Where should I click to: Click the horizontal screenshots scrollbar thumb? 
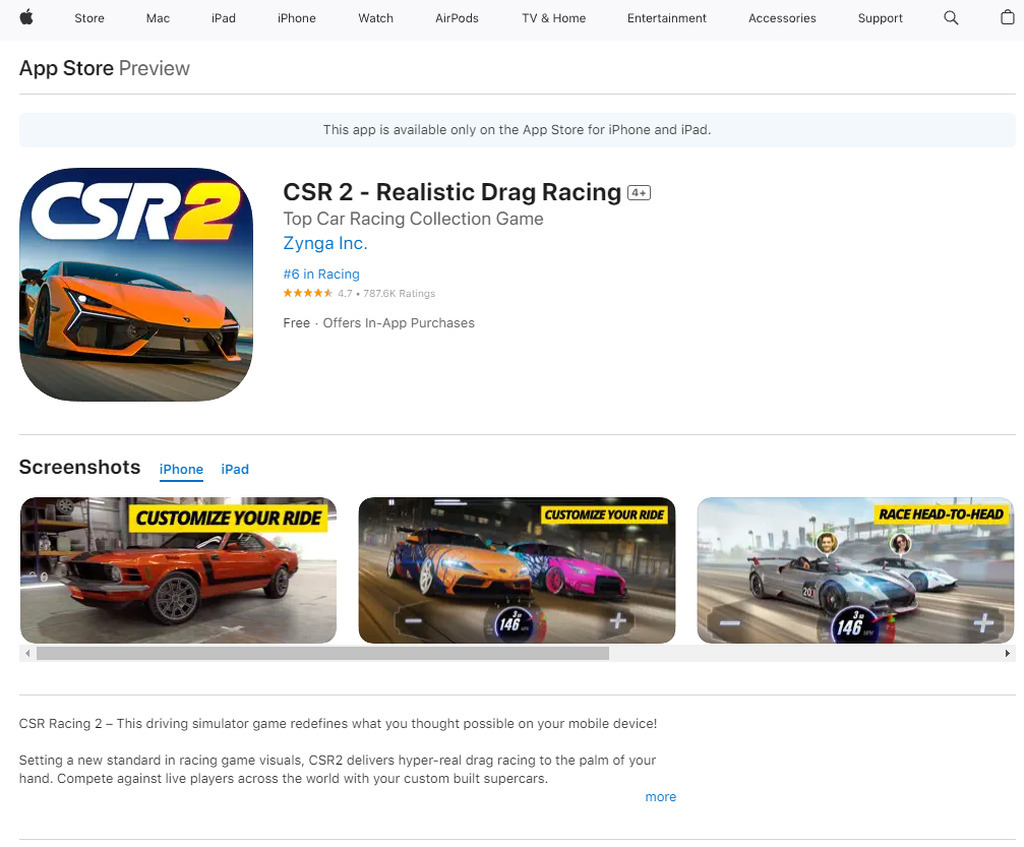[323, 653]
